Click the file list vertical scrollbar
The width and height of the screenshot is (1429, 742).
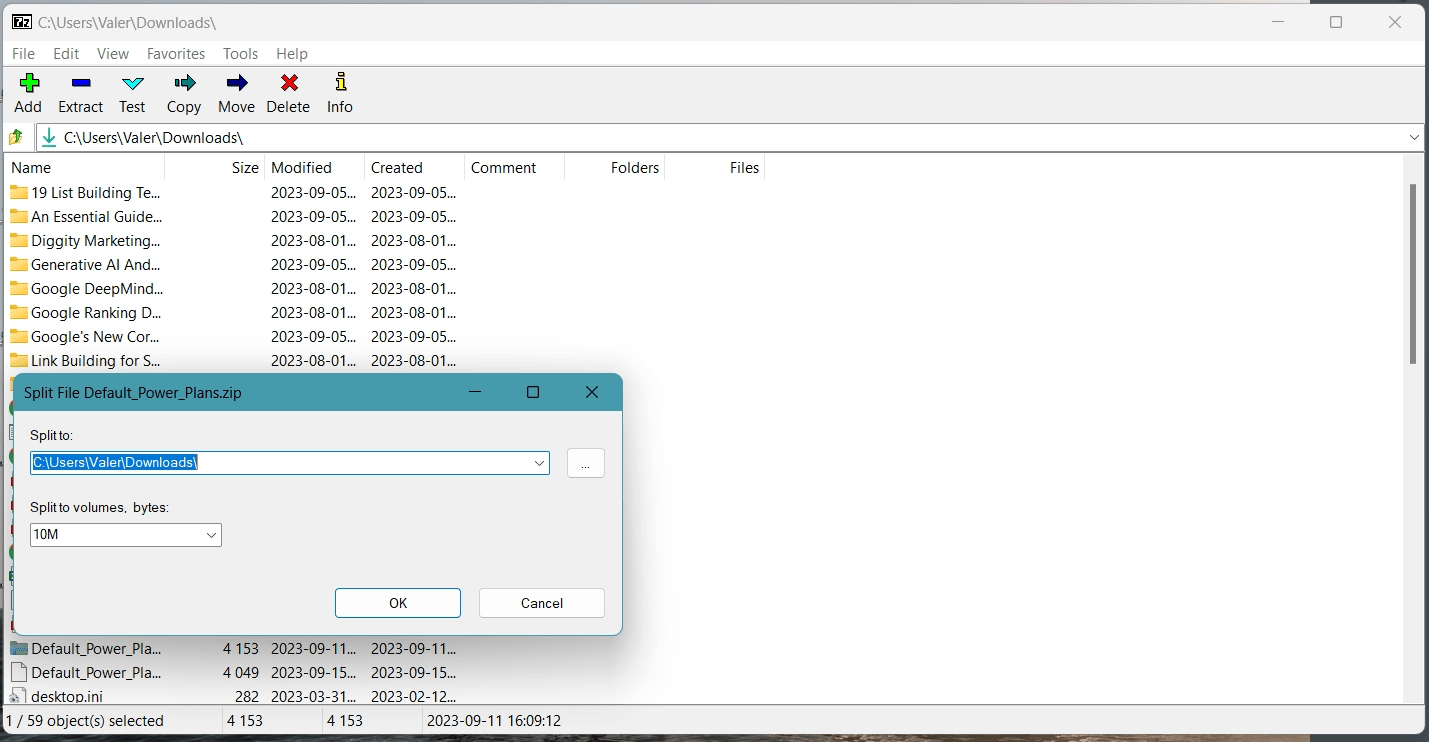click(1413, 274)
